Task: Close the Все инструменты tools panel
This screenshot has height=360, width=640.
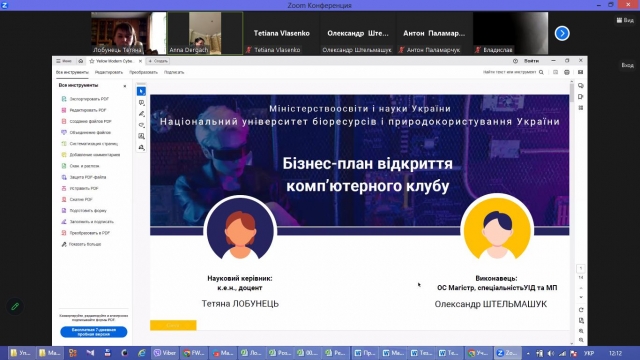Action: point(125,86)
